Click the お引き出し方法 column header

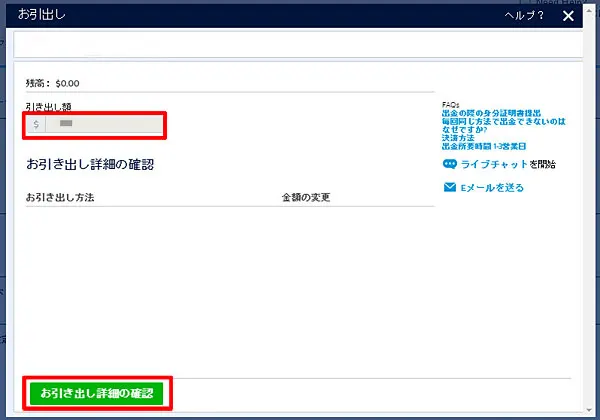[60, 197]
